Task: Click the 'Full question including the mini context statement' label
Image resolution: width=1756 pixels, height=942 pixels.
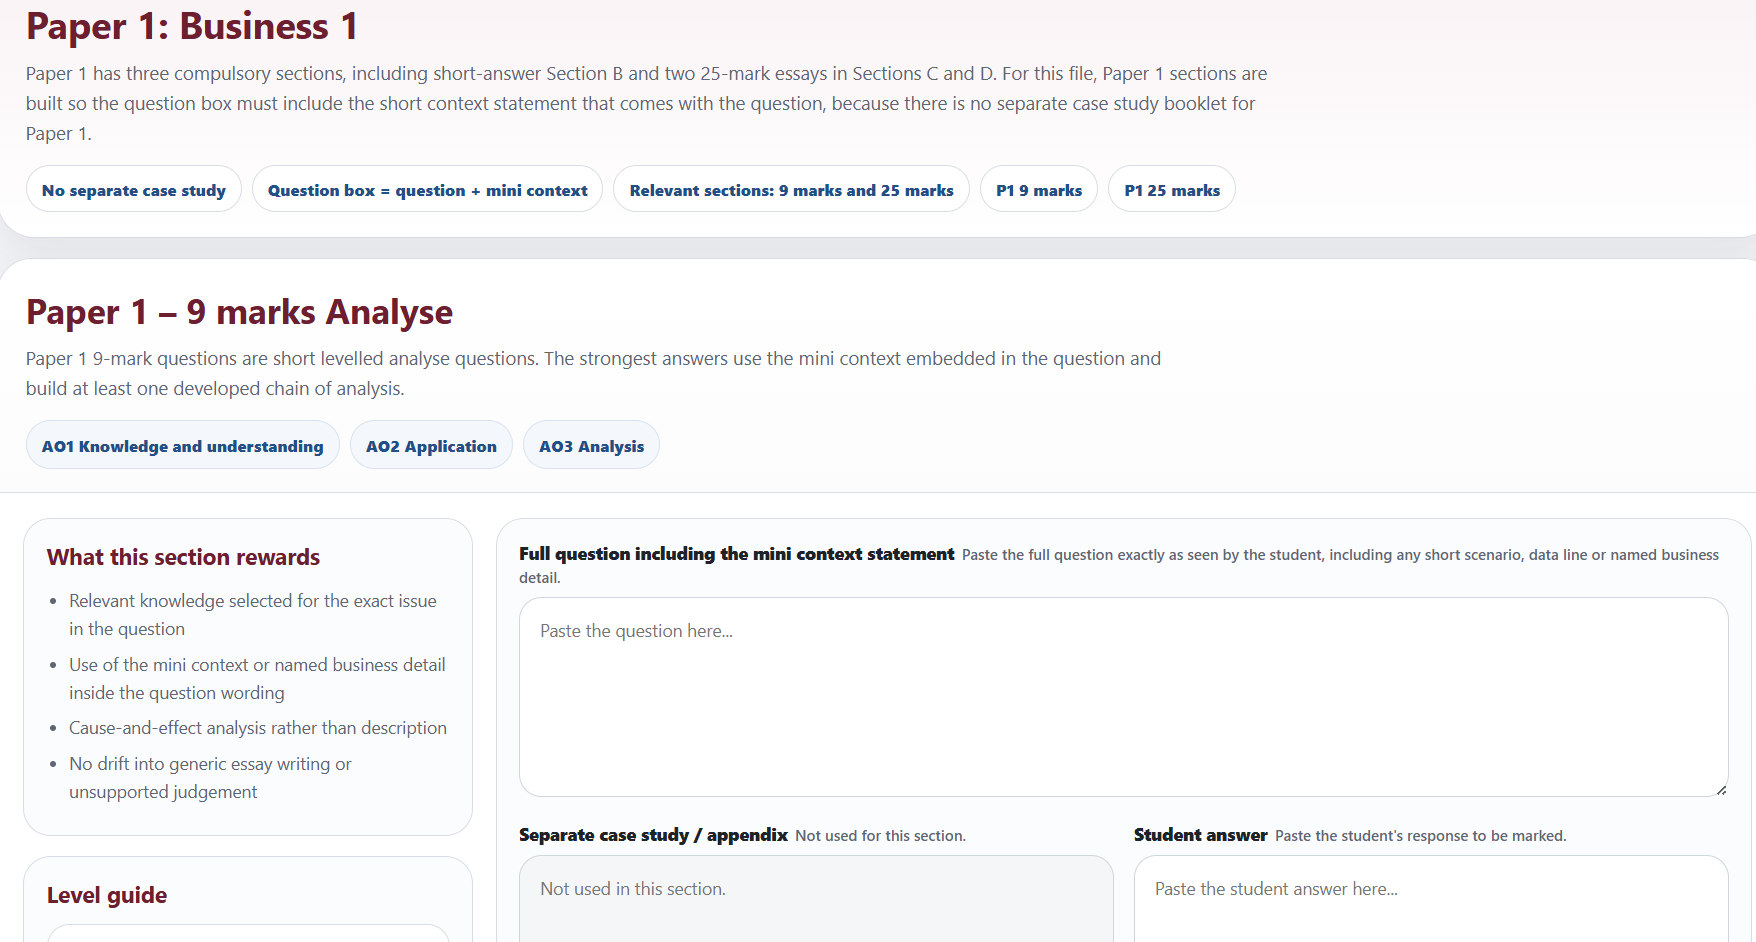Action: pyautogui.click(x=736, y=554)
